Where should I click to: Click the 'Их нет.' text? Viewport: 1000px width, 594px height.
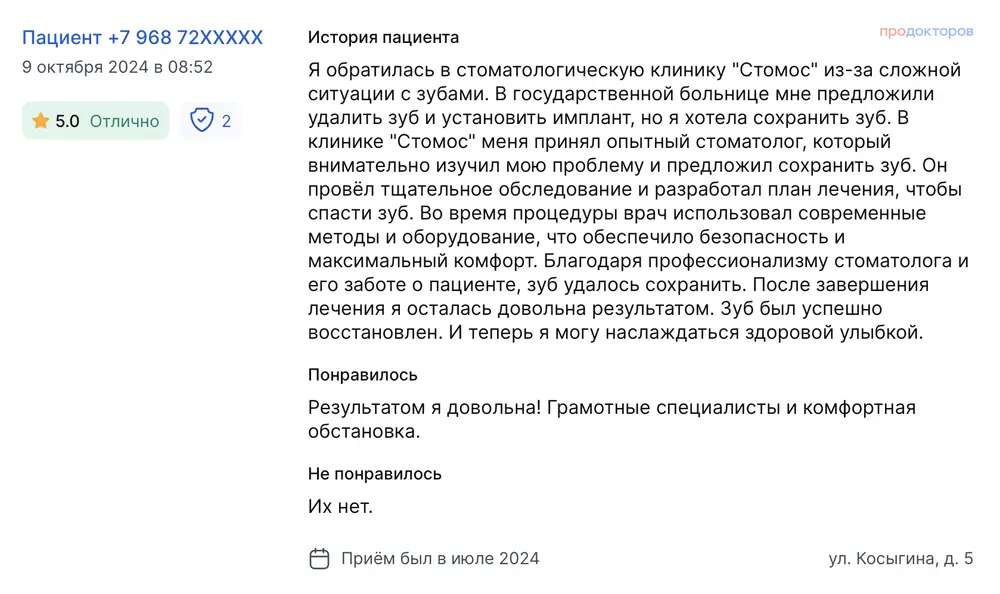(x=340, y=506)
